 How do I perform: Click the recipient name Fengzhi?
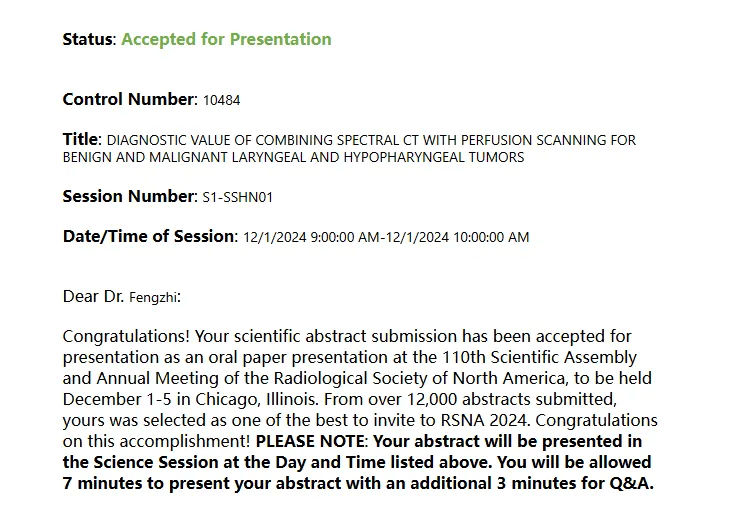[153, 298]
